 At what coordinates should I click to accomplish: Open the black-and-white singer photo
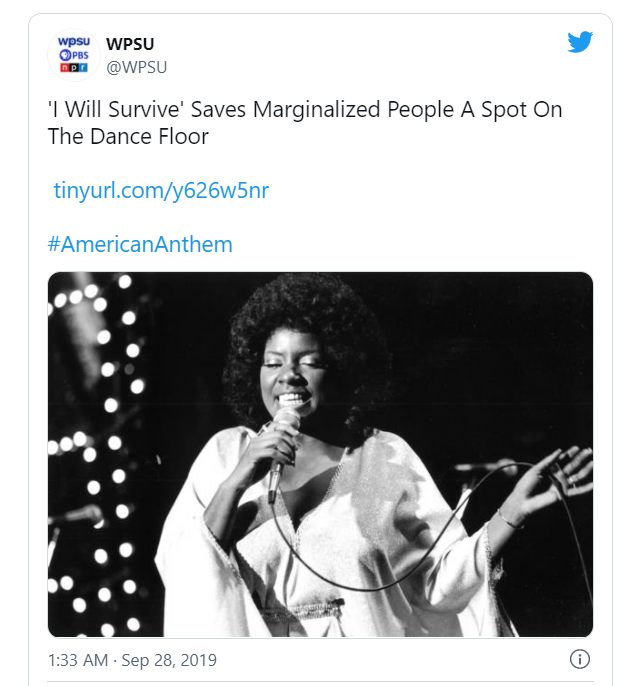click(x=320, y=455)
